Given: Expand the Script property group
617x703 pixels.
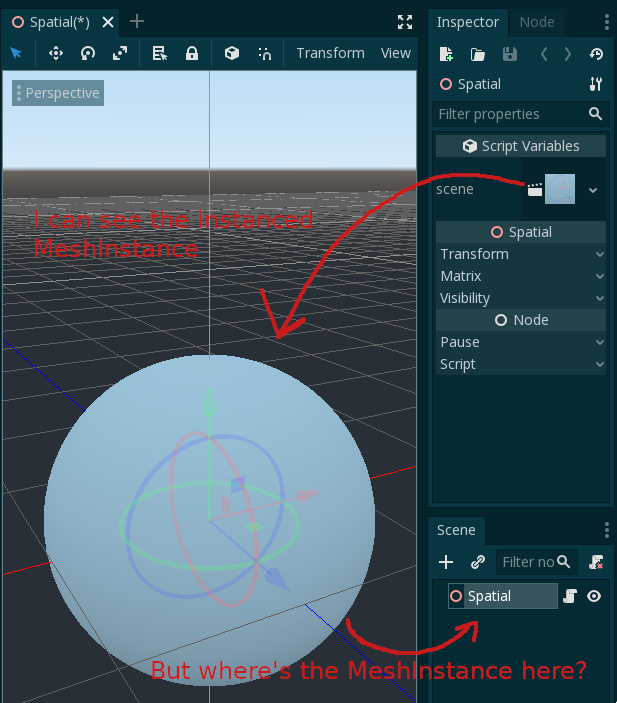Looking at the screenshot, I should [521, 364].
